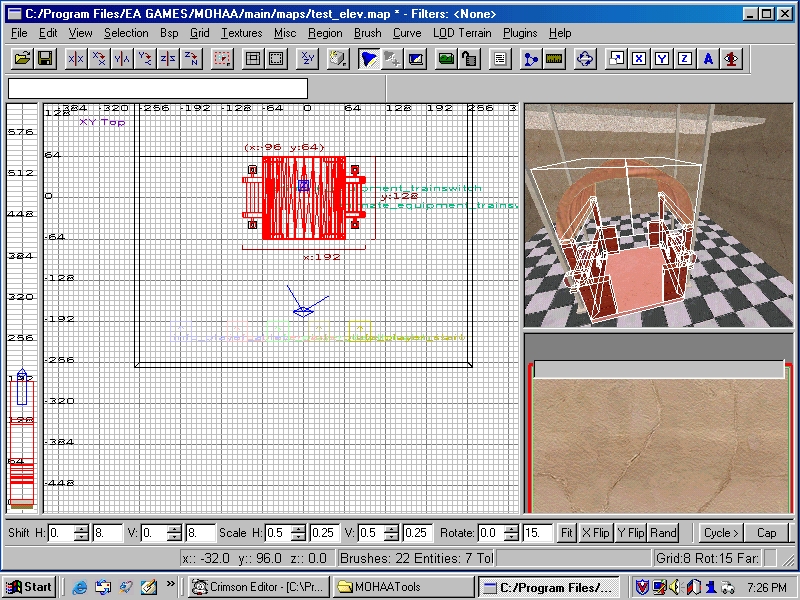Click the Open map folder icon
The image size is (800, 600).
[21, 59]
